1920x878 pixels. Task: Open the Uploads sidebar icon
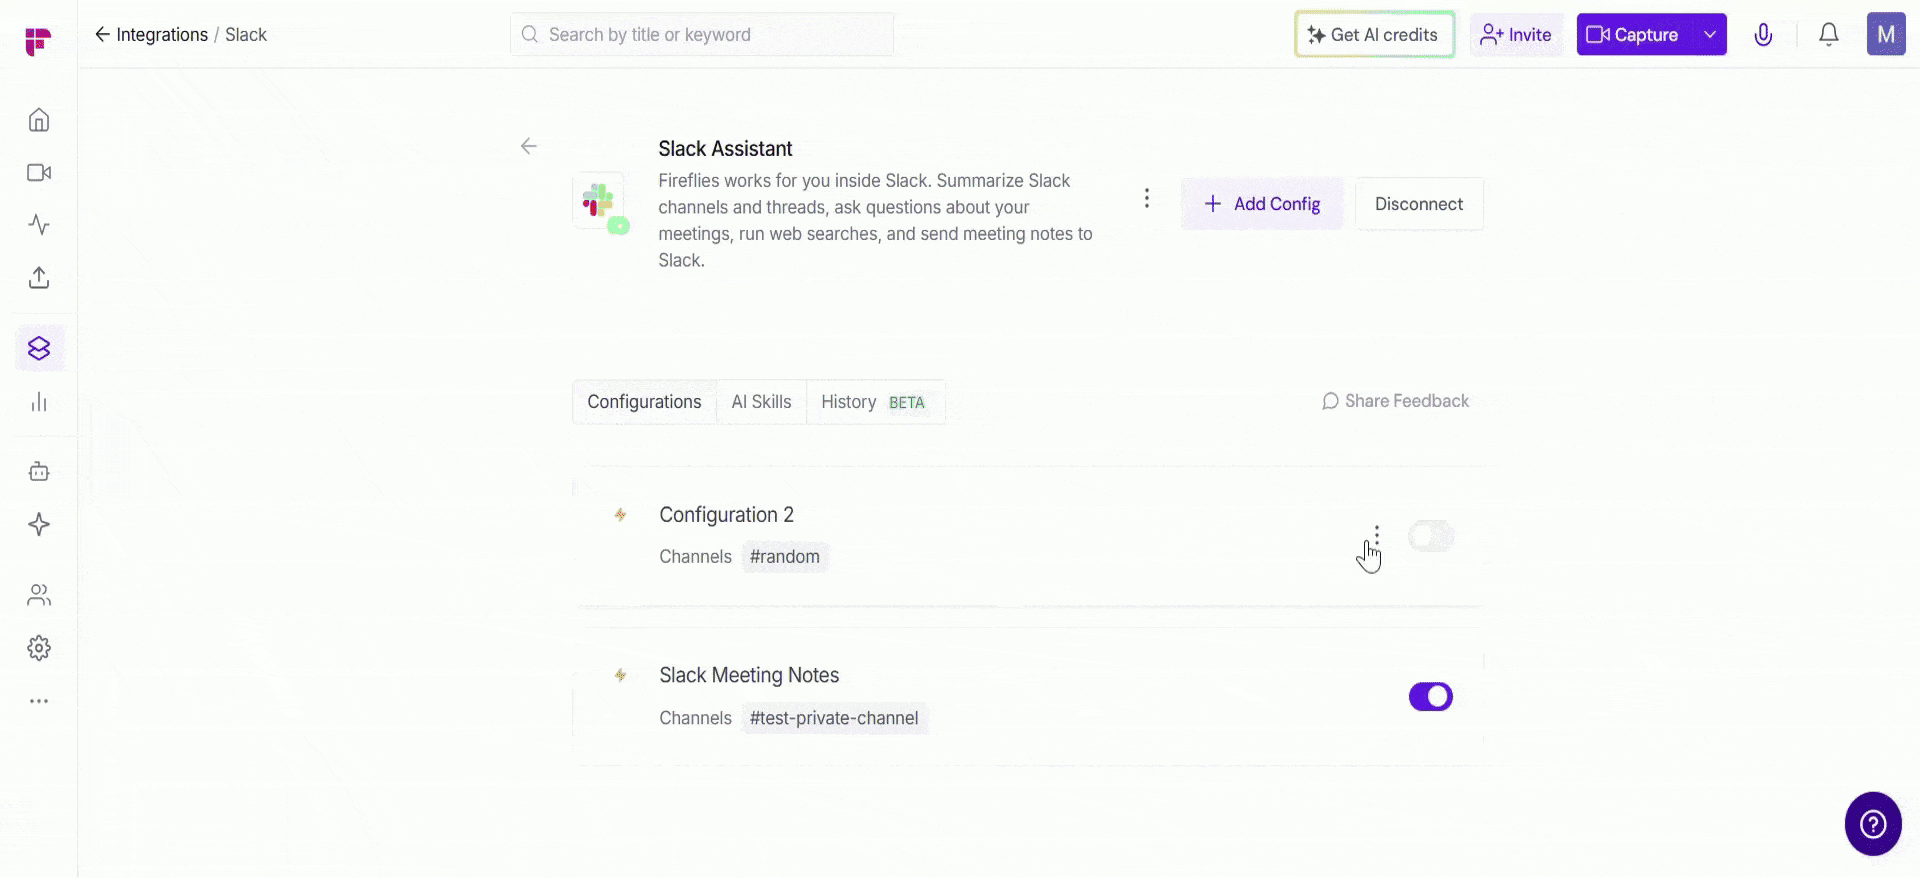pos(39,277)
